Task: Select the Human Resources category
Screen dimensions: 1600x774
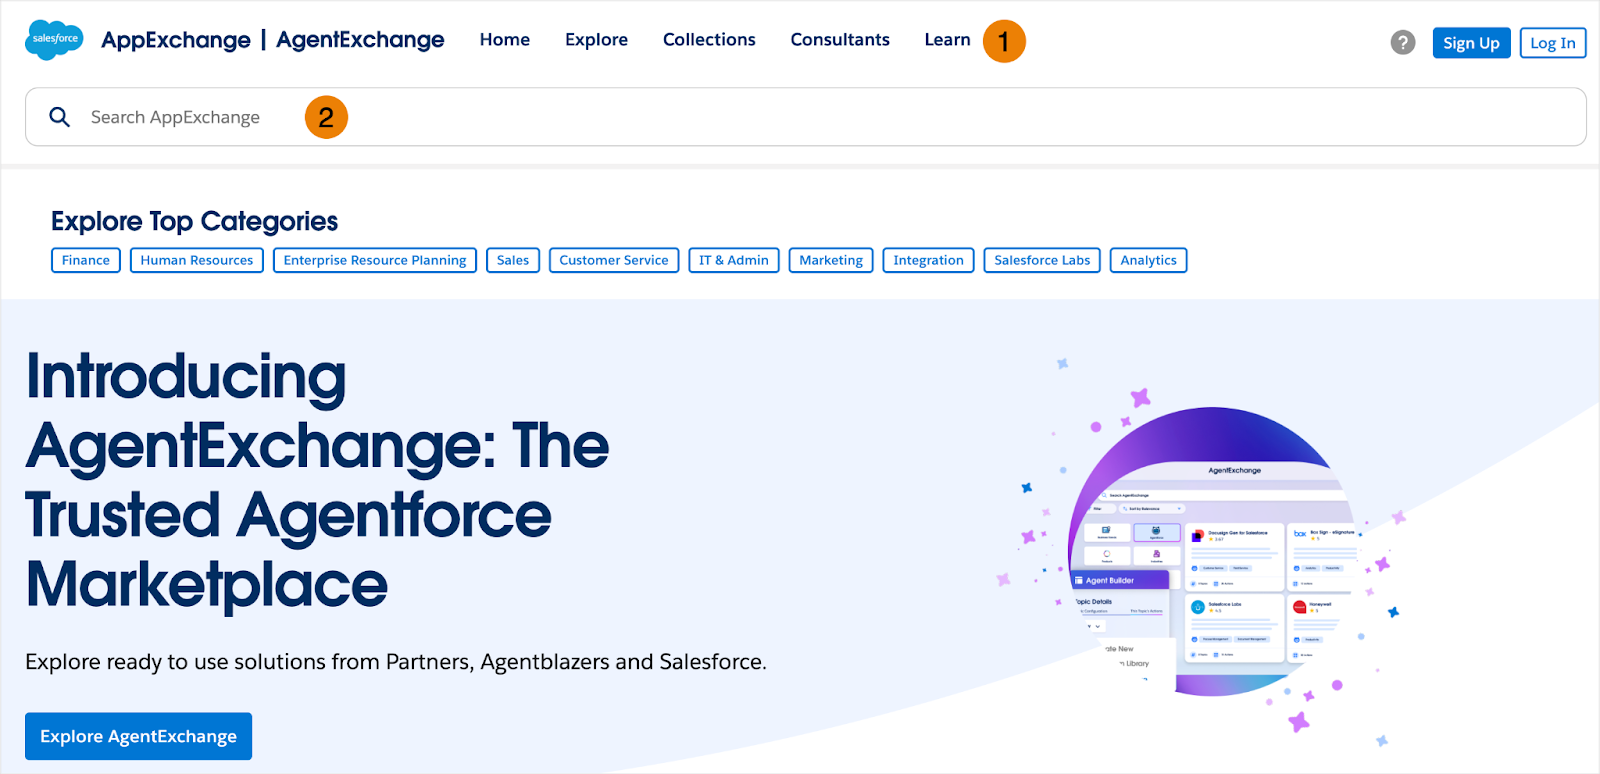Action: point(197,260)
